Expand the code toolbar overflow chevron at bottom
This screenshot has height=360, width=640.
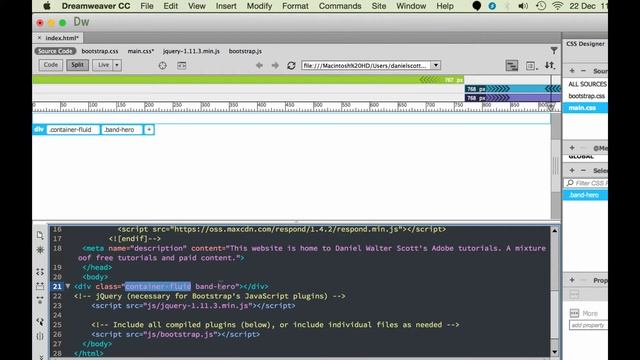pyautogui.click(x=41, y=357)
